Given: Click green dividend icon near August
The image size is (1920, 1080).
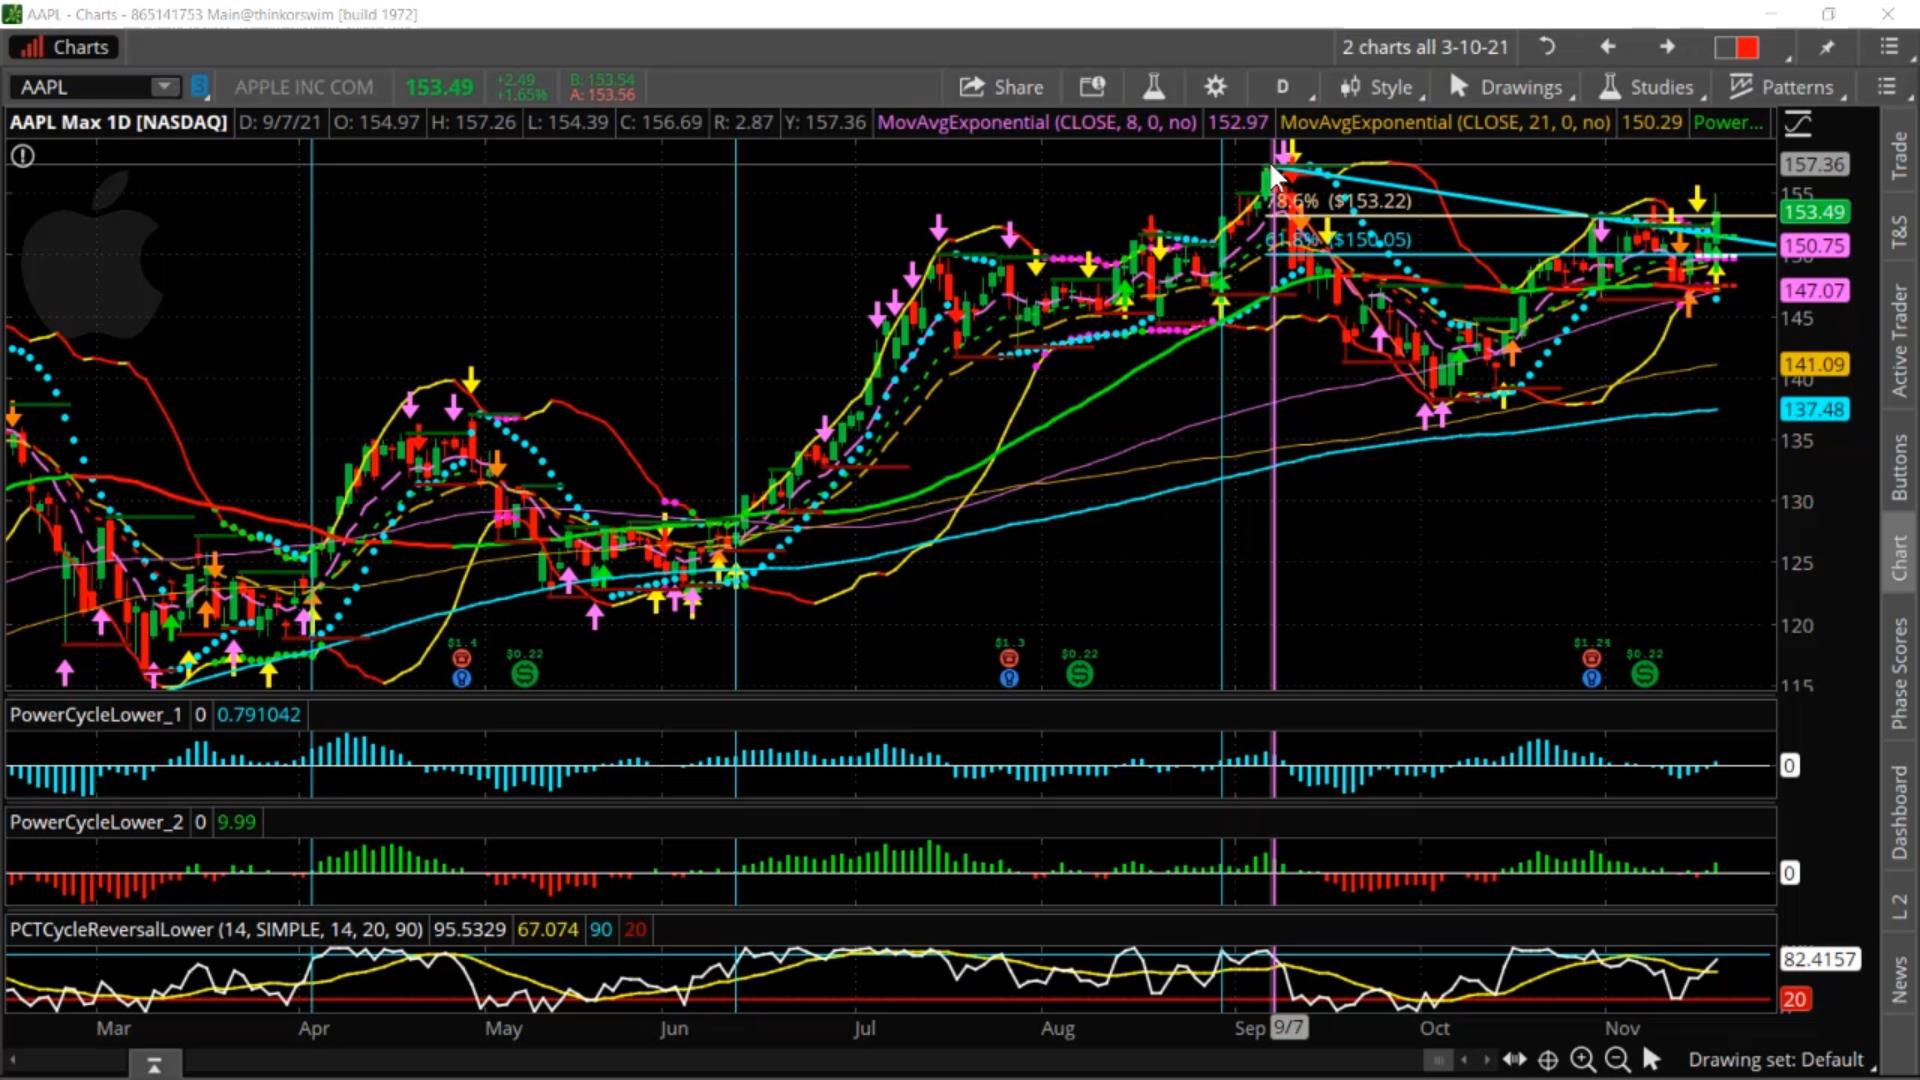Looking at the screenshot, I should click(x=1079, y=674).
